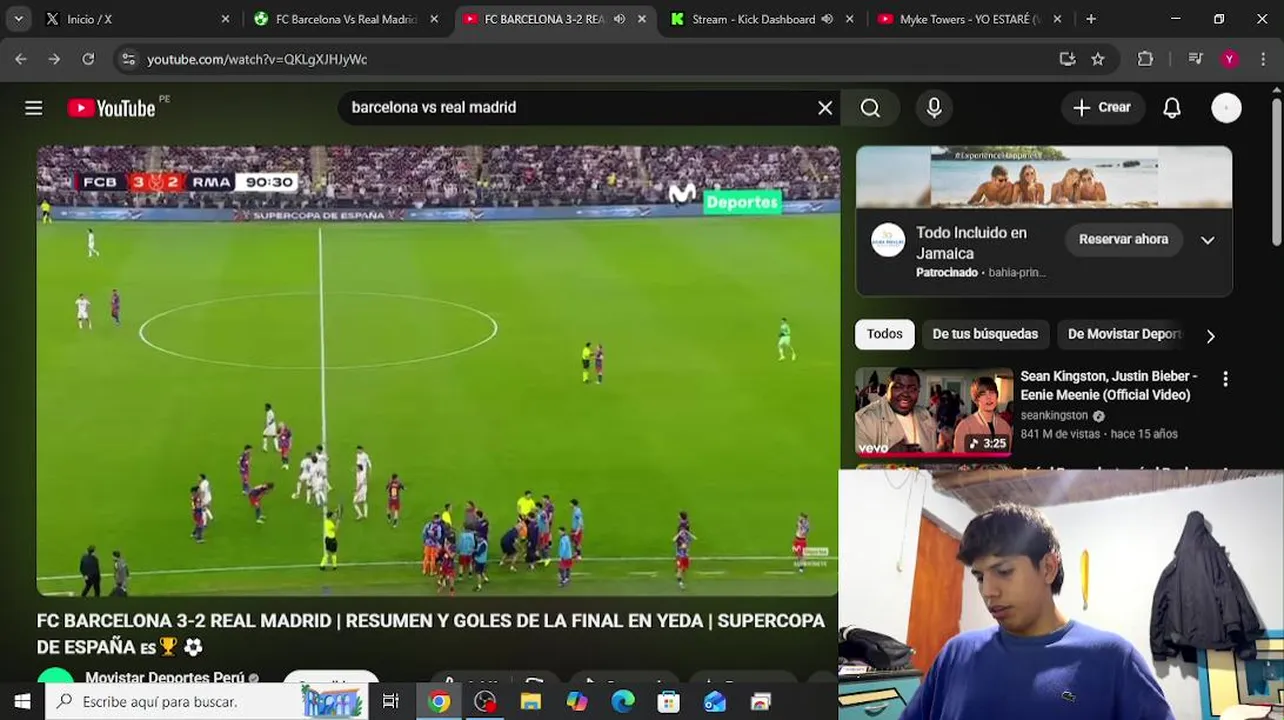
Task: Open a new browser tab with plus
Action: pos(1091,19)
